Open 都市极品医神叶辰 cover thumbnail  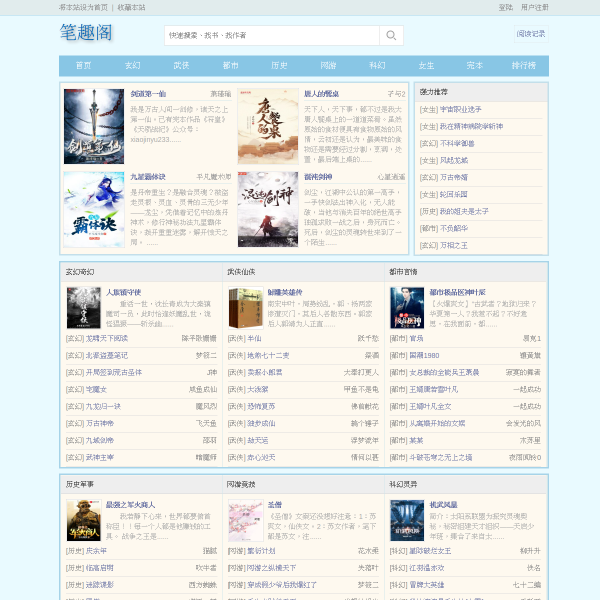(407, 308)
